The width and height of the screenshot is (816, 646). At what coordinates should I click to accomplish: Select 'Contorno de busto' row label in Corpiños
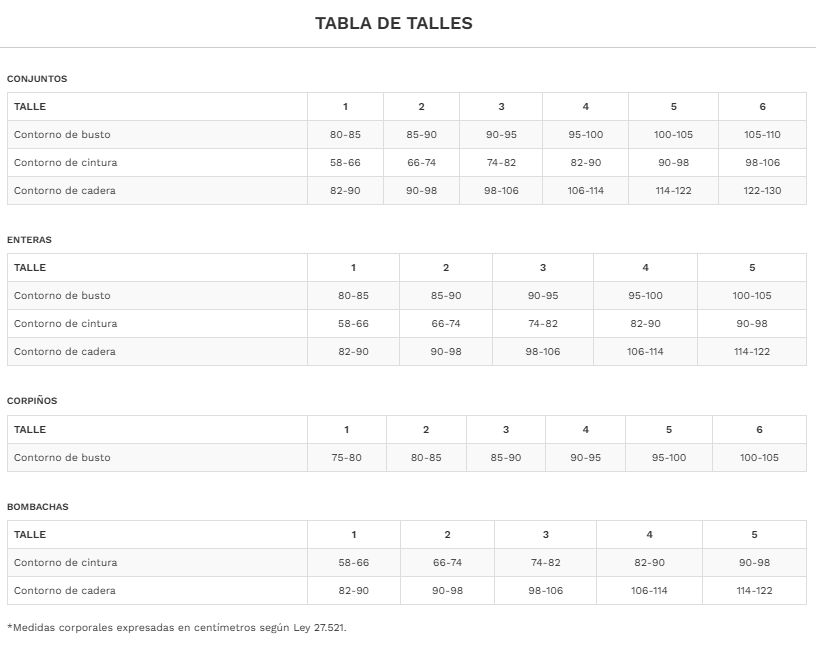[62, 458]
